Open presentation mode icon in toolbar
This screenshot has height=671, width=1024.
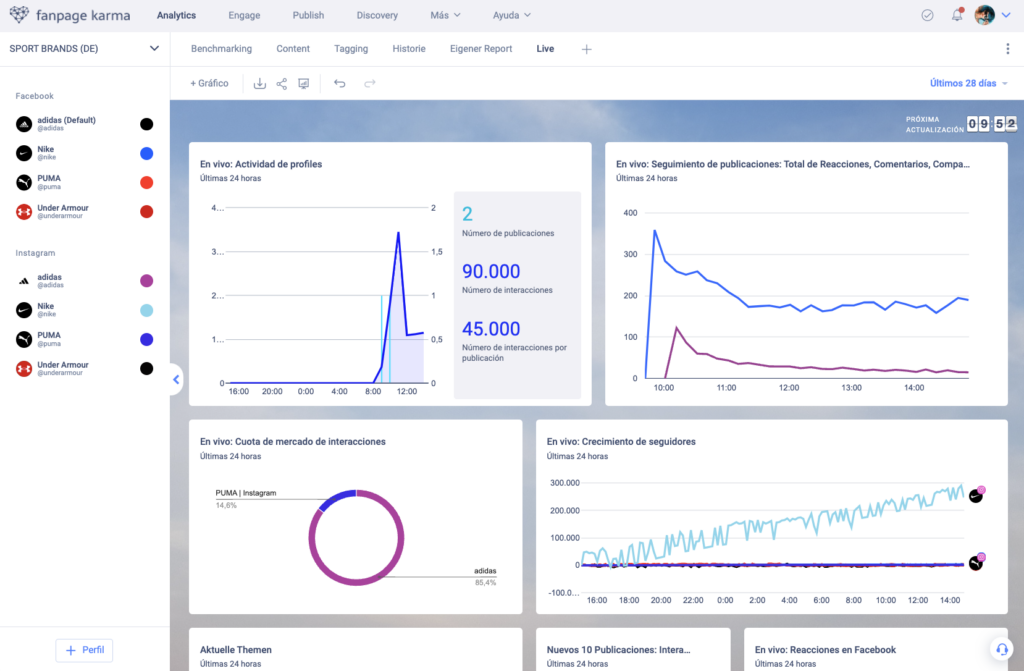coord(304,84)
